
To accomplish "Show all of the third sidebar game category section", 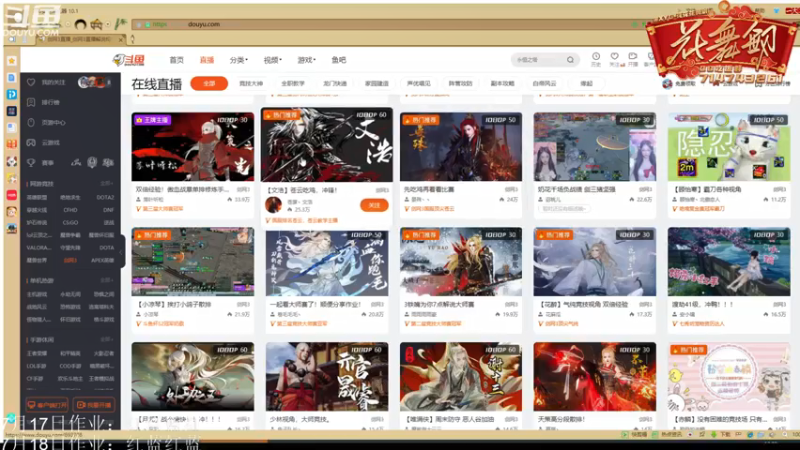I will pos(106,340).
